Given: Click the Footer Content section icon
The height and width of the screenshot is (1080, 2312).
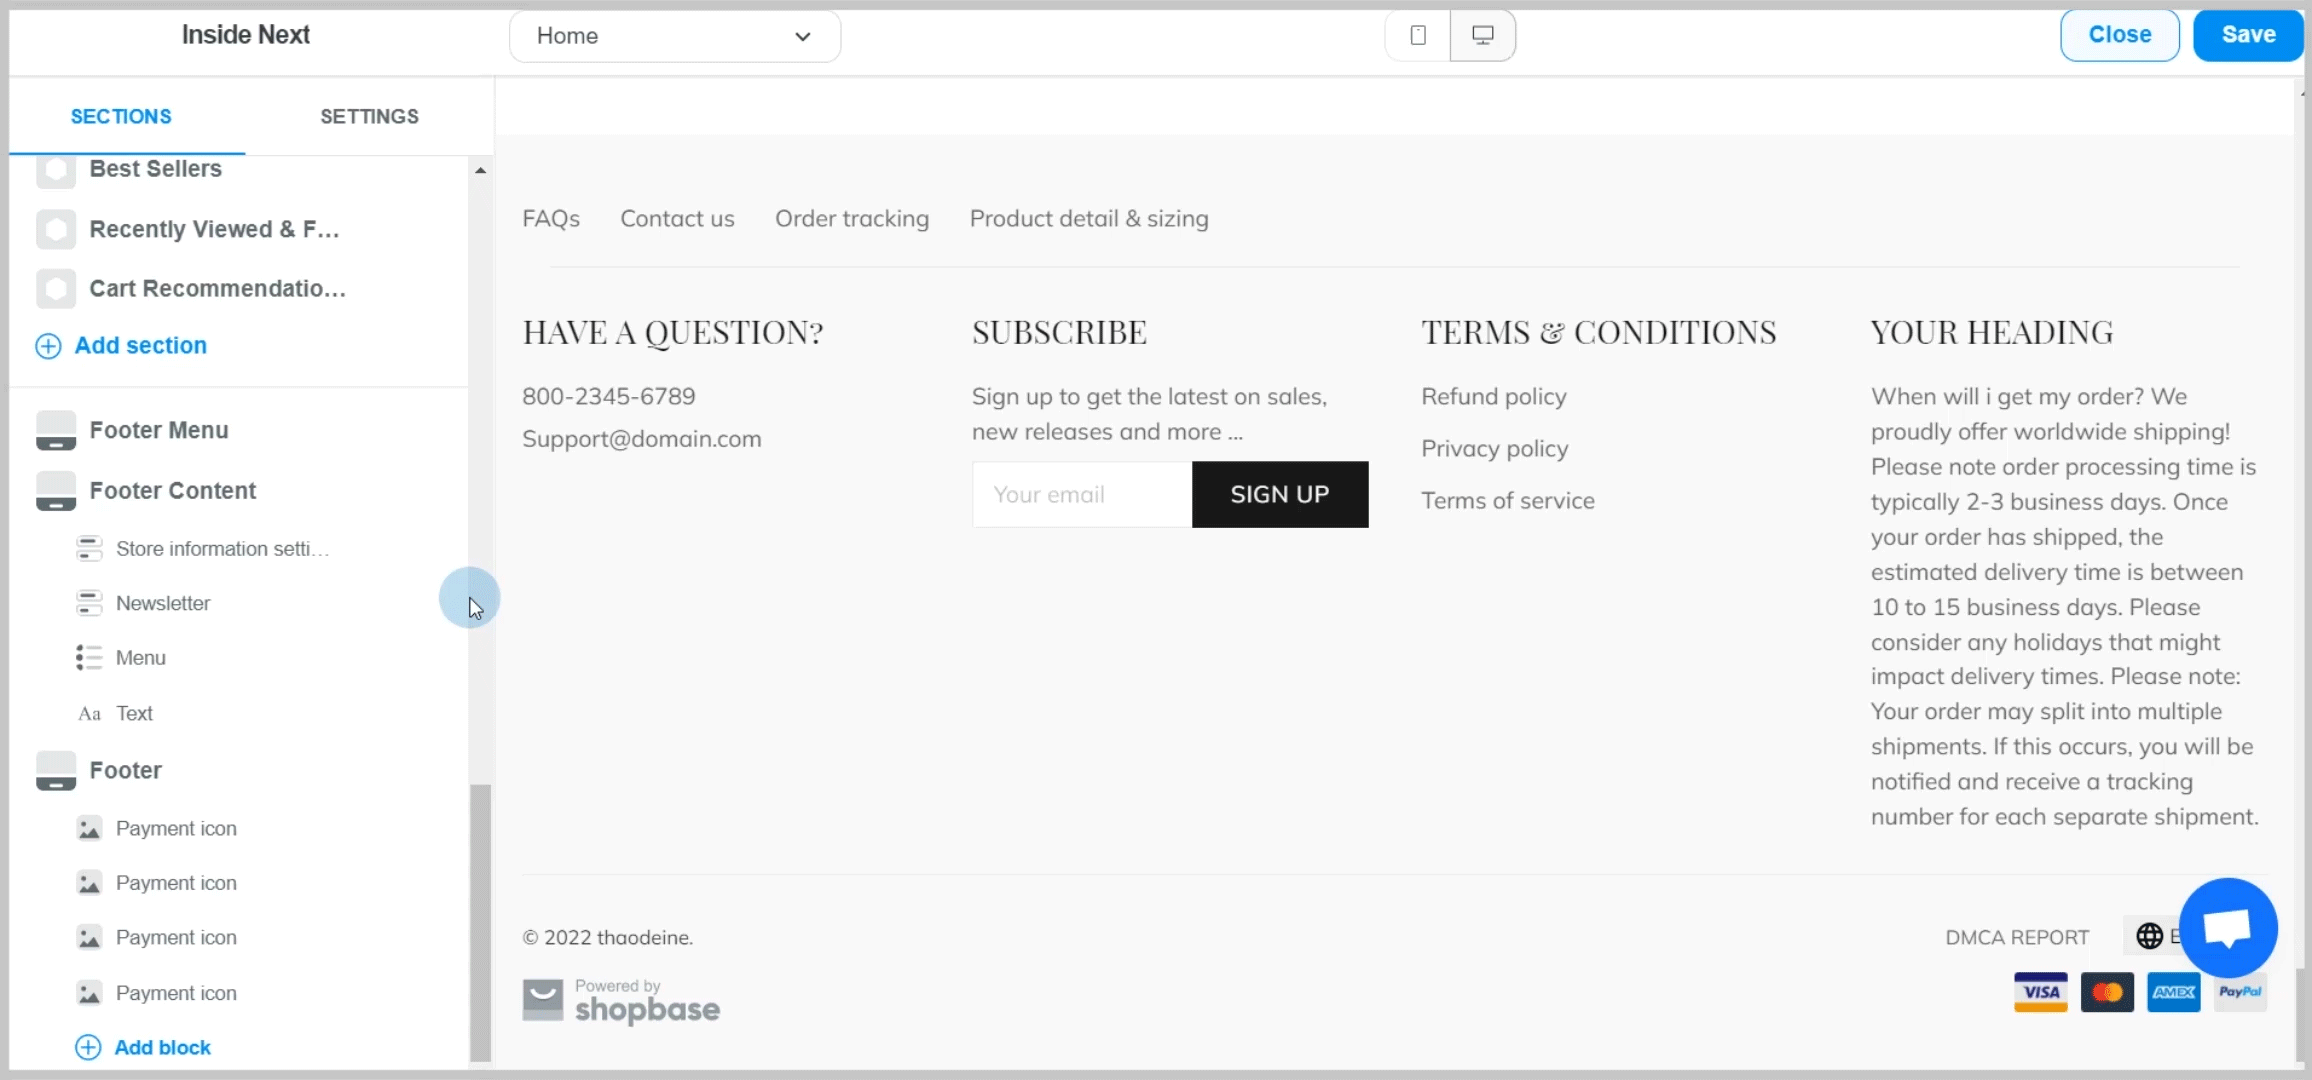Looking at the screenshot, I should click(x=56, y=491).
